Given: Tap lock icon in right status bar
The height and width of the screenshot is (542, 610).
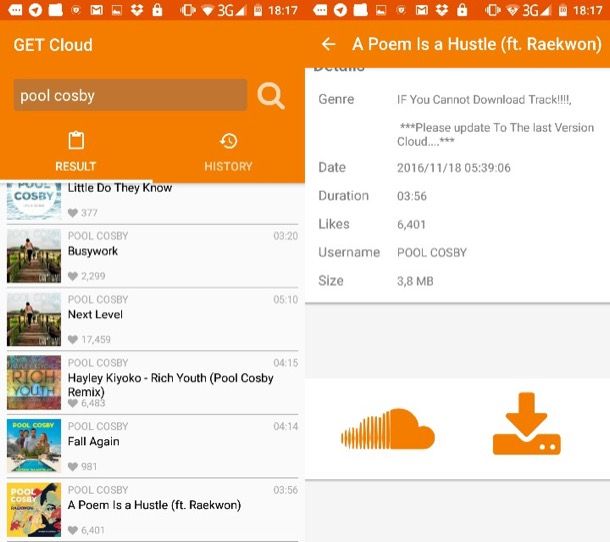Looking at the screenshot, I should [462, 10].
